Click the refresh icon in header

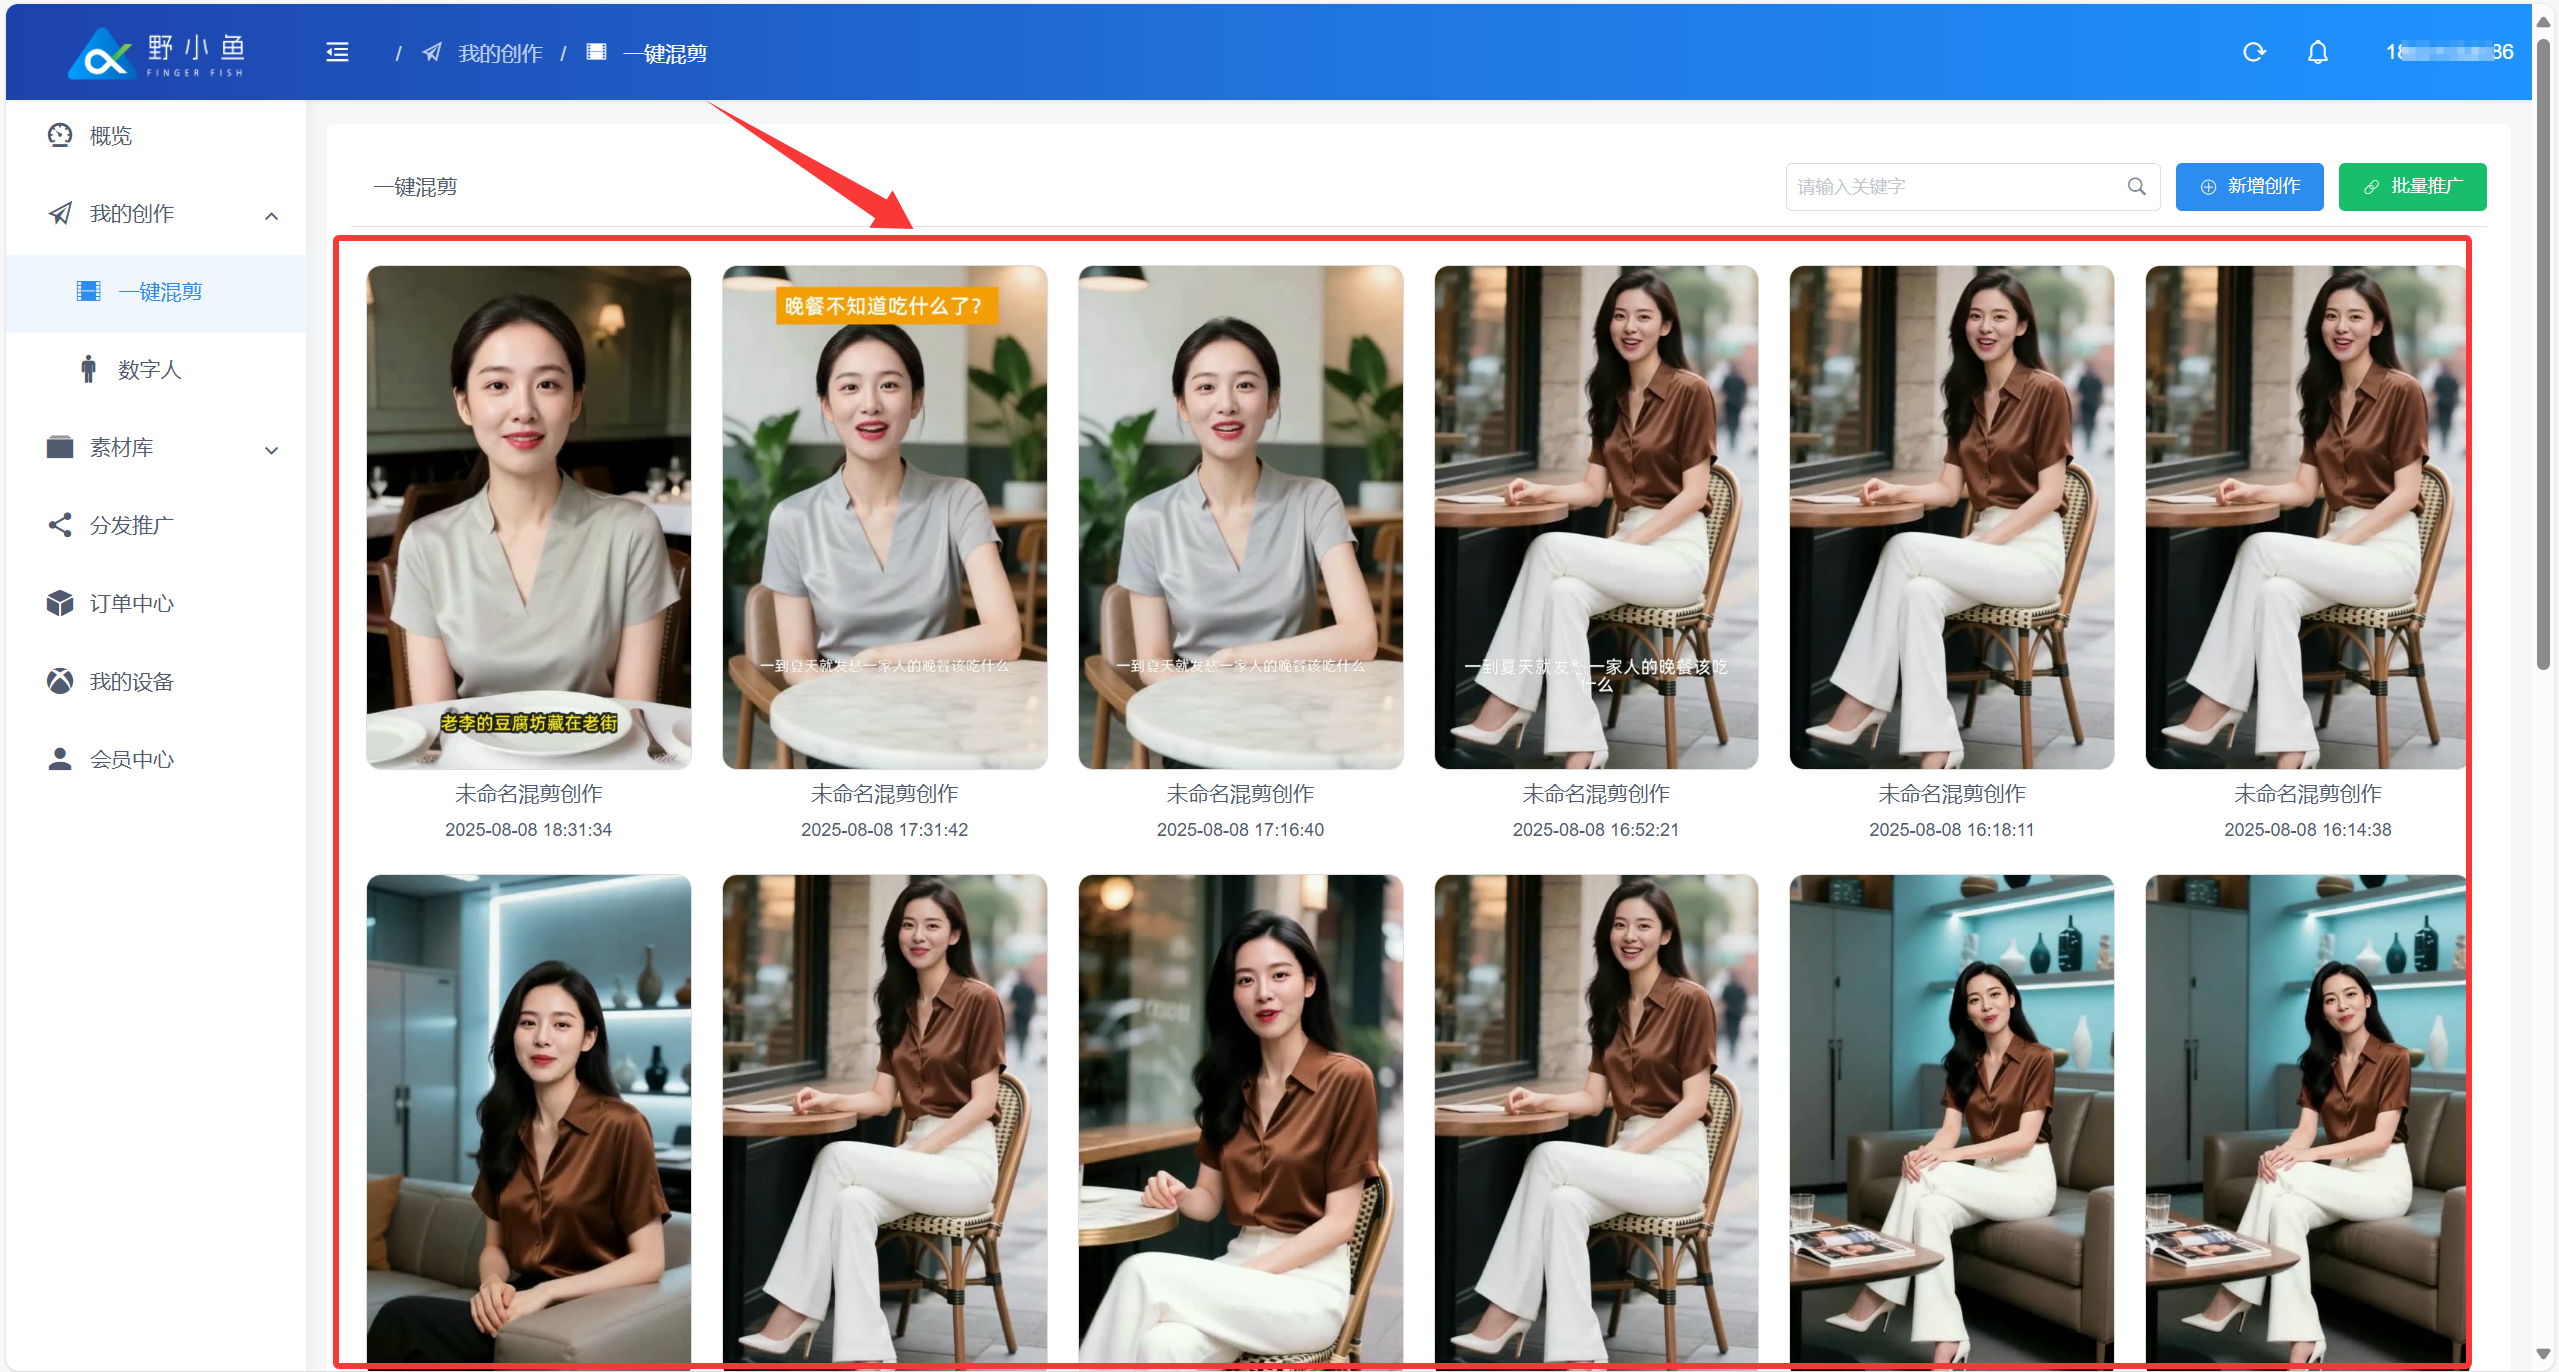point(2253,53)
